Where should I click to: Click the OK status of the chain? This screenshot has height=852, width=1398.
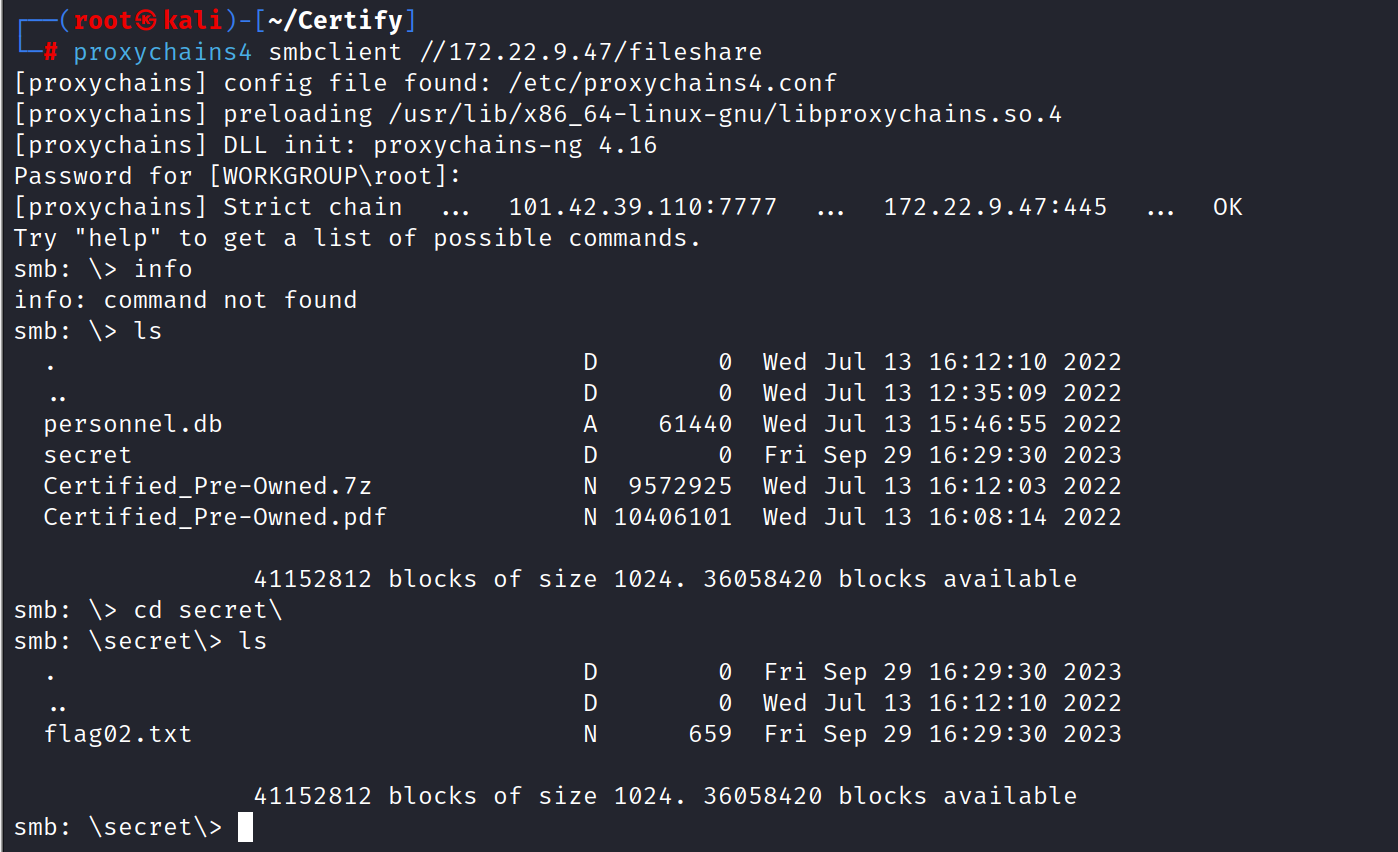(1227, 207)
